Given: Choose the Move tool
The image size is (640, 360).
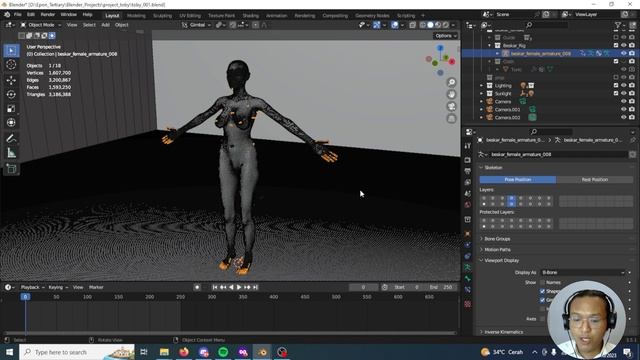Looking at the screenshot, I should click(x=11, y=80).
